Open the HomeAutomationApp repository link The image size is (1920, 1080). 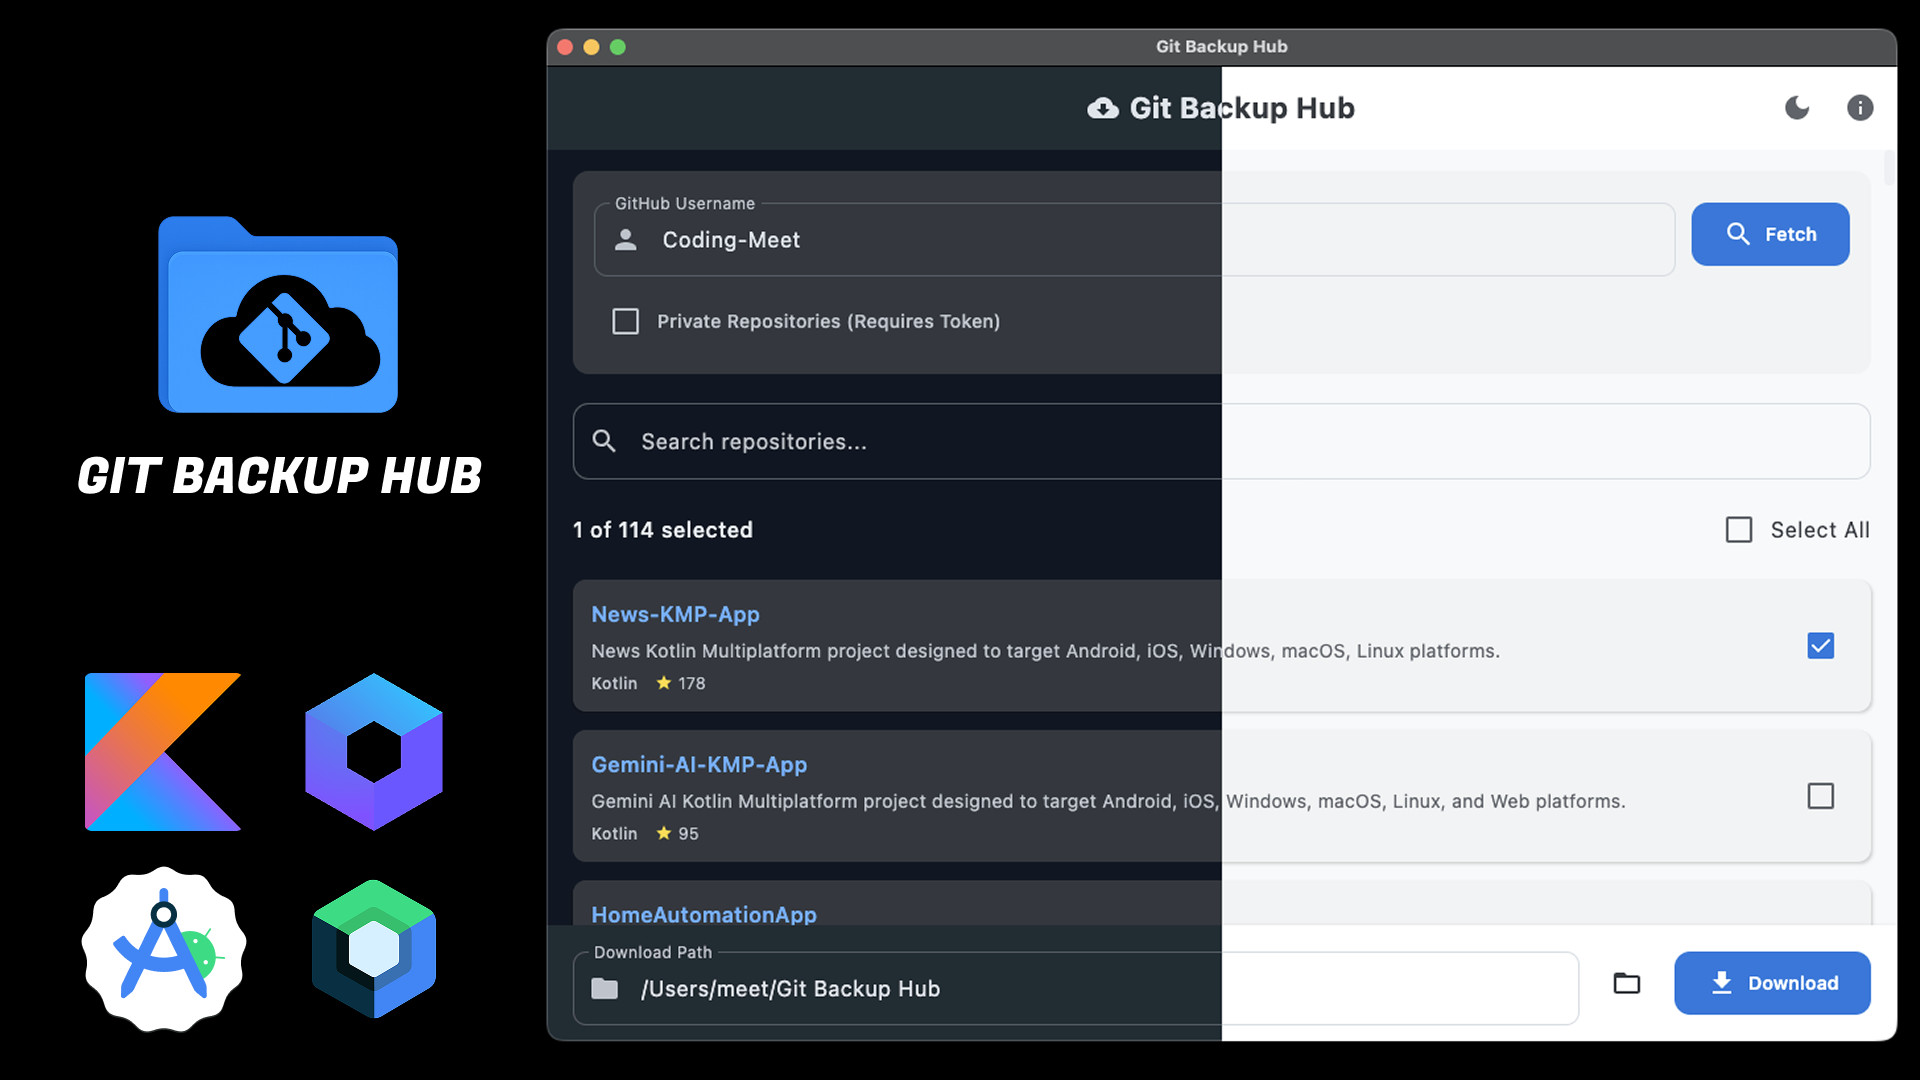pos(704,914)
